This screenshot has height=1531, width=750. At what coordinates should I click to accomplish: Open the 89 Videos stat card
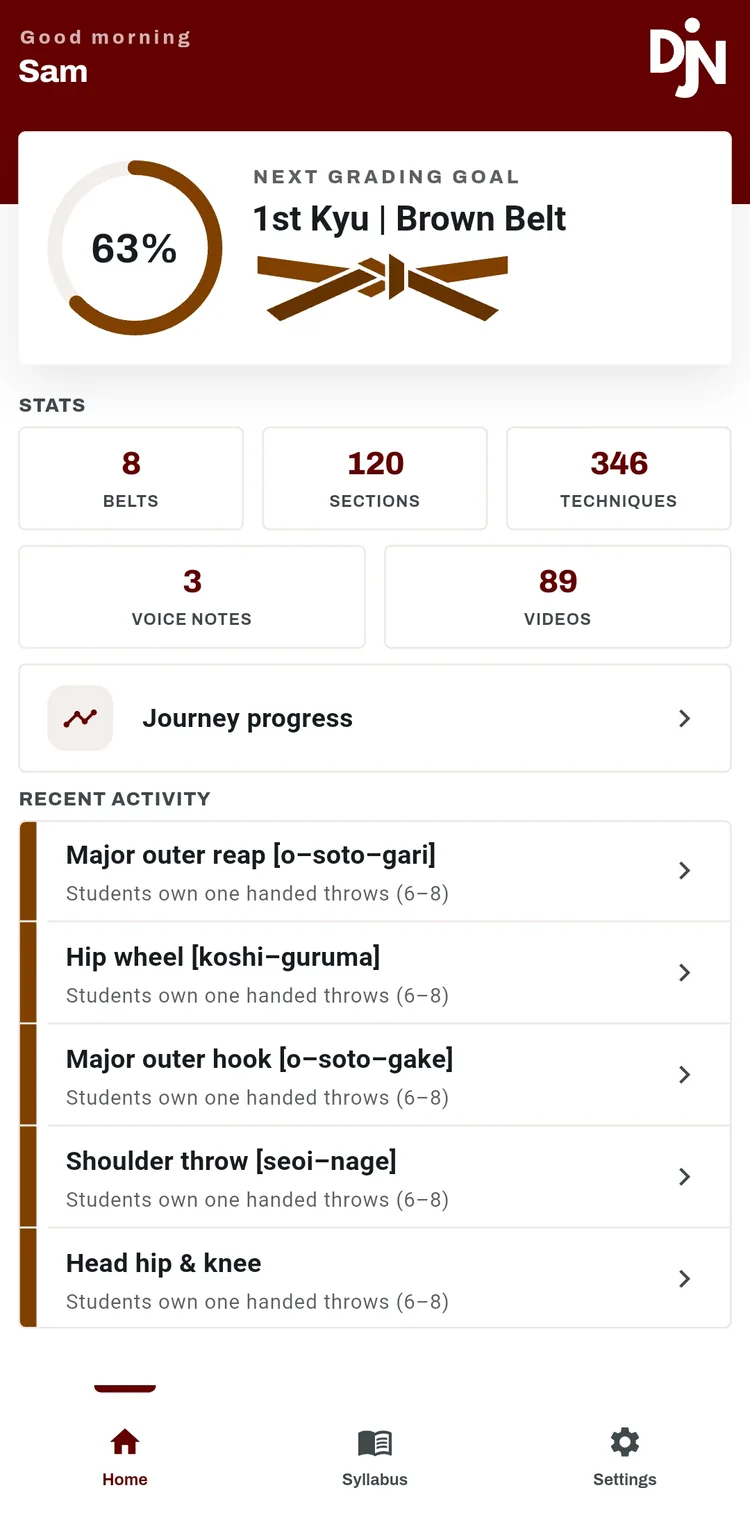558,596
